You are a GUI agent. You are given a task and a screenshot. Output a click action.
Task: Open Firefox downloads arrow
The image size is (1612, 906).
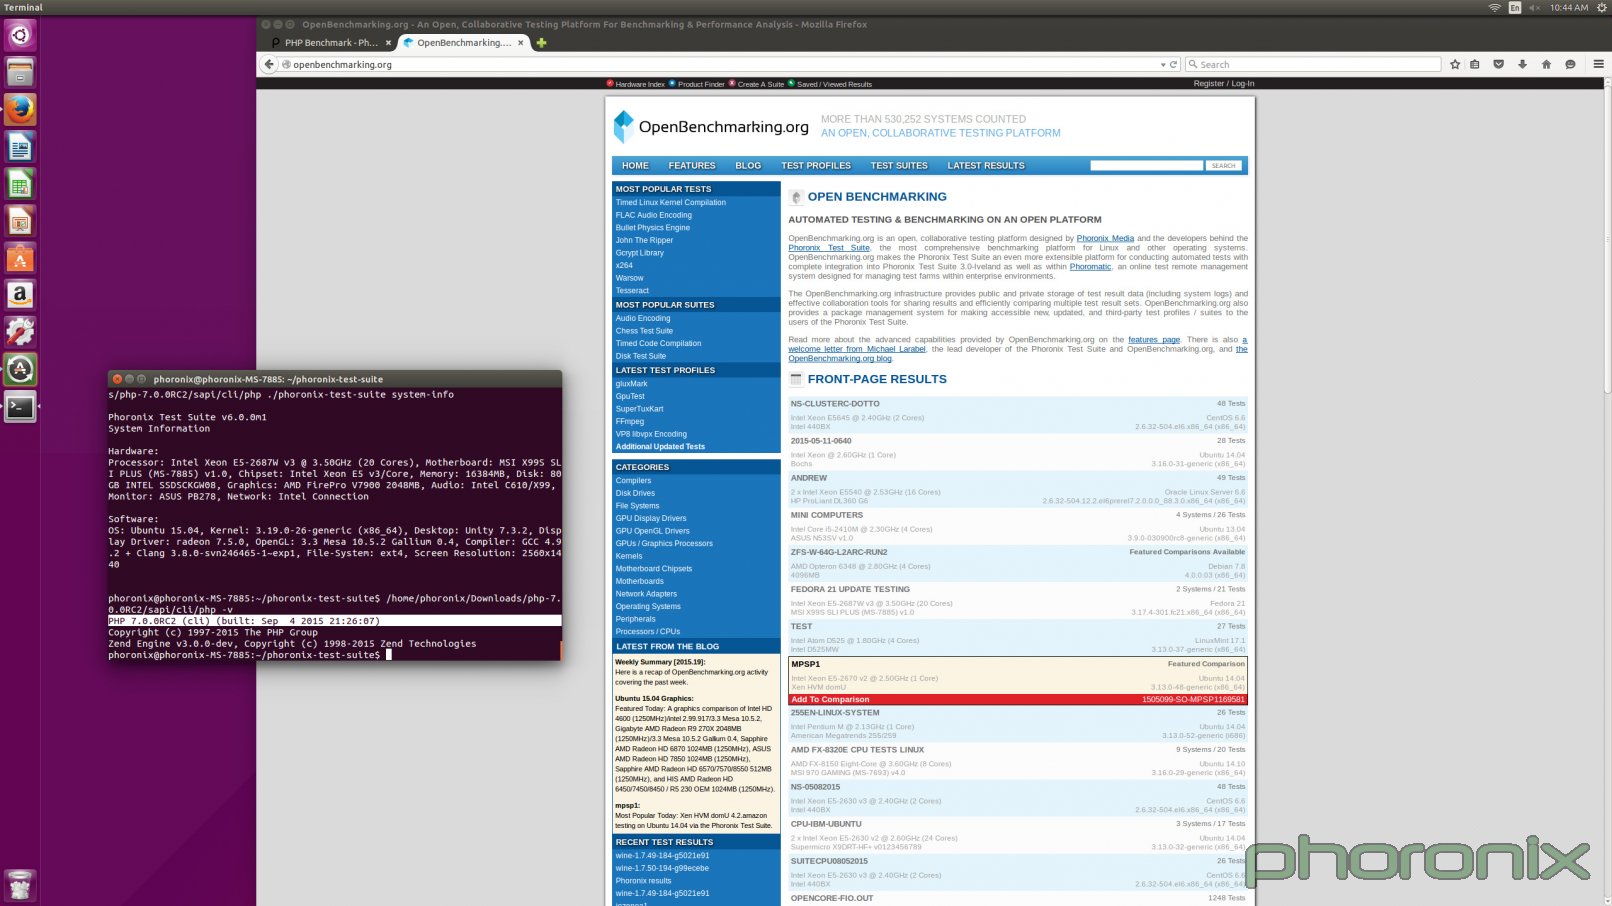[x=1522, y=64]
